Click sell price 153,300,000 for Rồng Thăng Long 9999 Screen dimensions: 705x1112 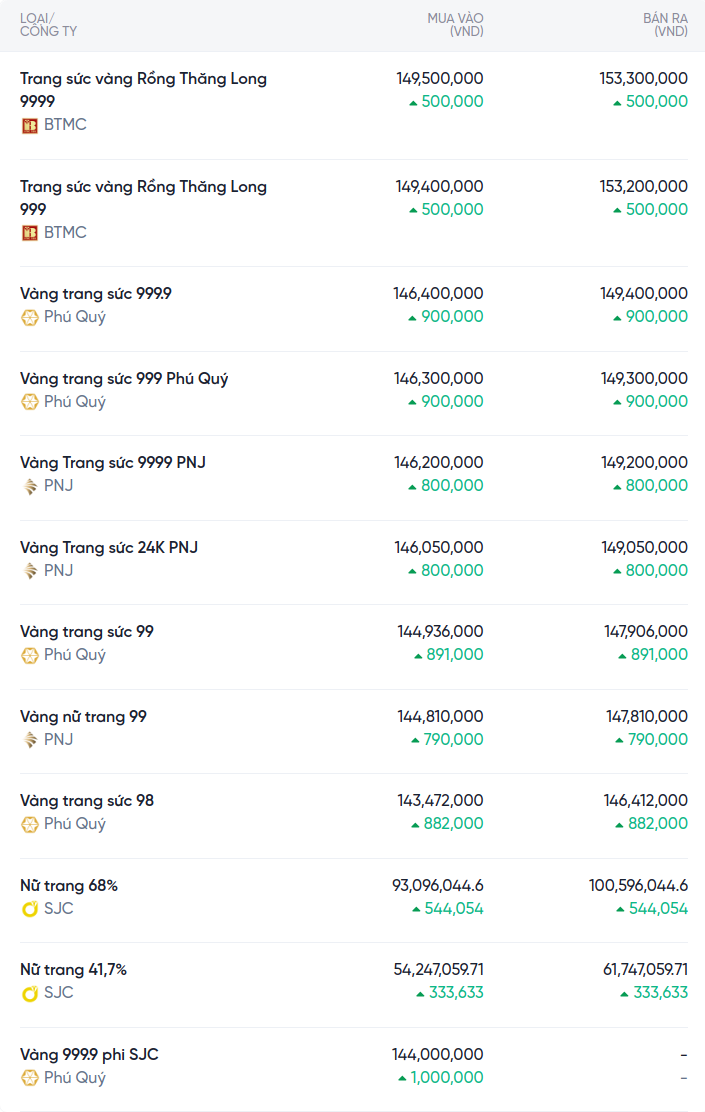(x=643, y=78)
